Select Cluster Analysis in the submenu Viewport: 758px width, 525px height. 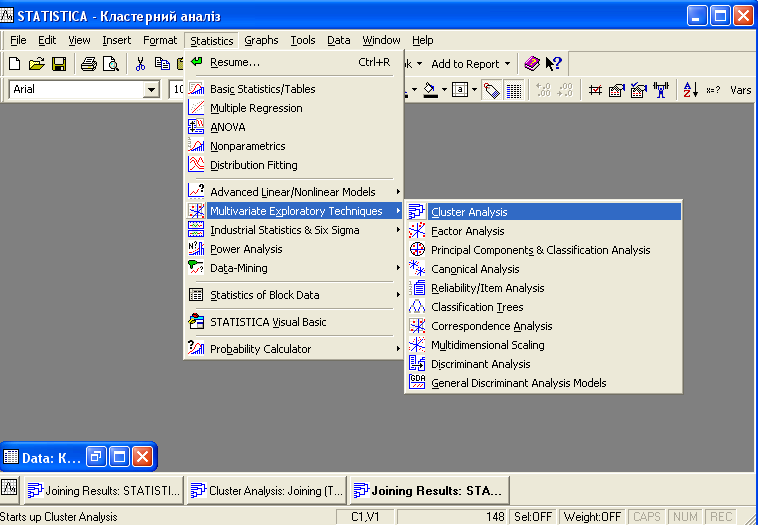click(543, 212)
